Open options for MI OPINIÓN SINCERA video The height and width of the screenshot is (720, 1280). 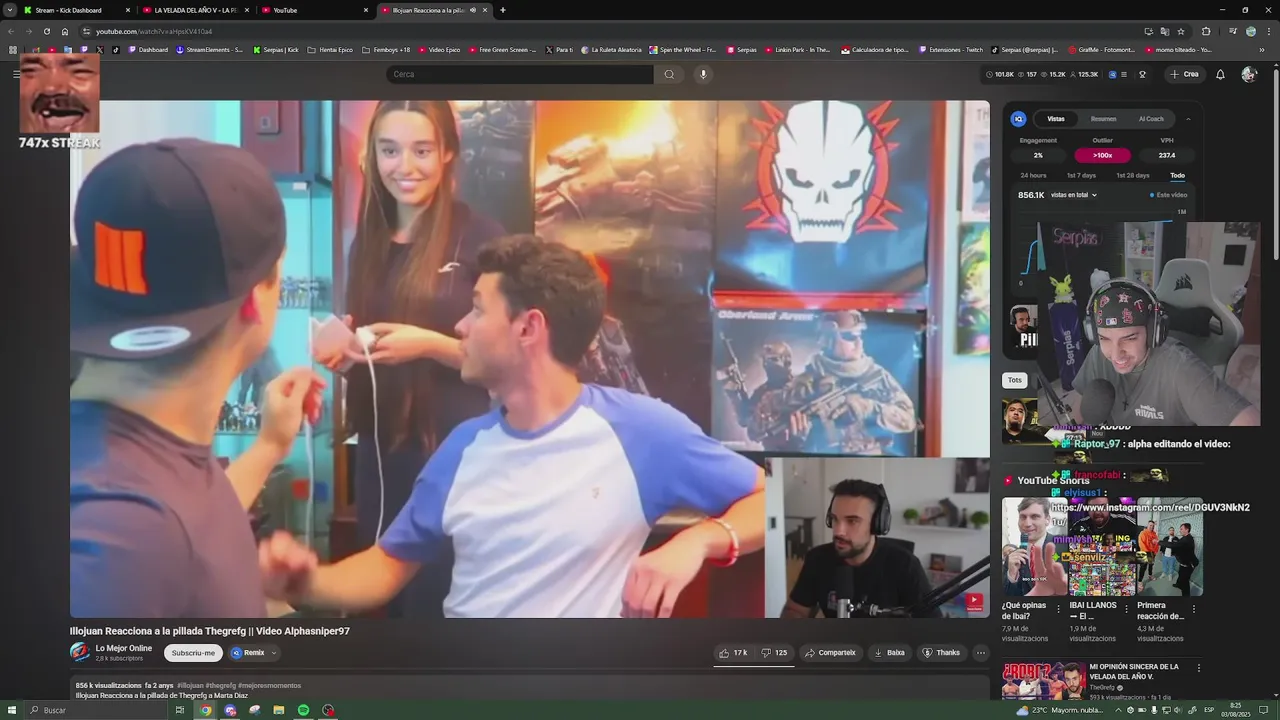tap(1198, 668)
